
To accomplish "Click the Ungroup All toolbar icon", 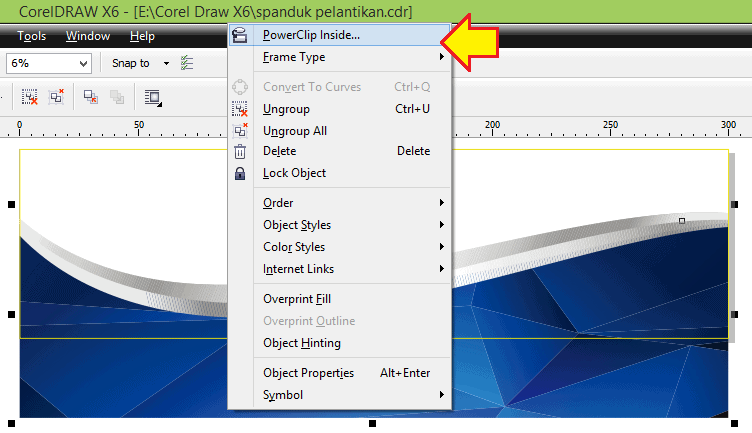I will (56, 97).
